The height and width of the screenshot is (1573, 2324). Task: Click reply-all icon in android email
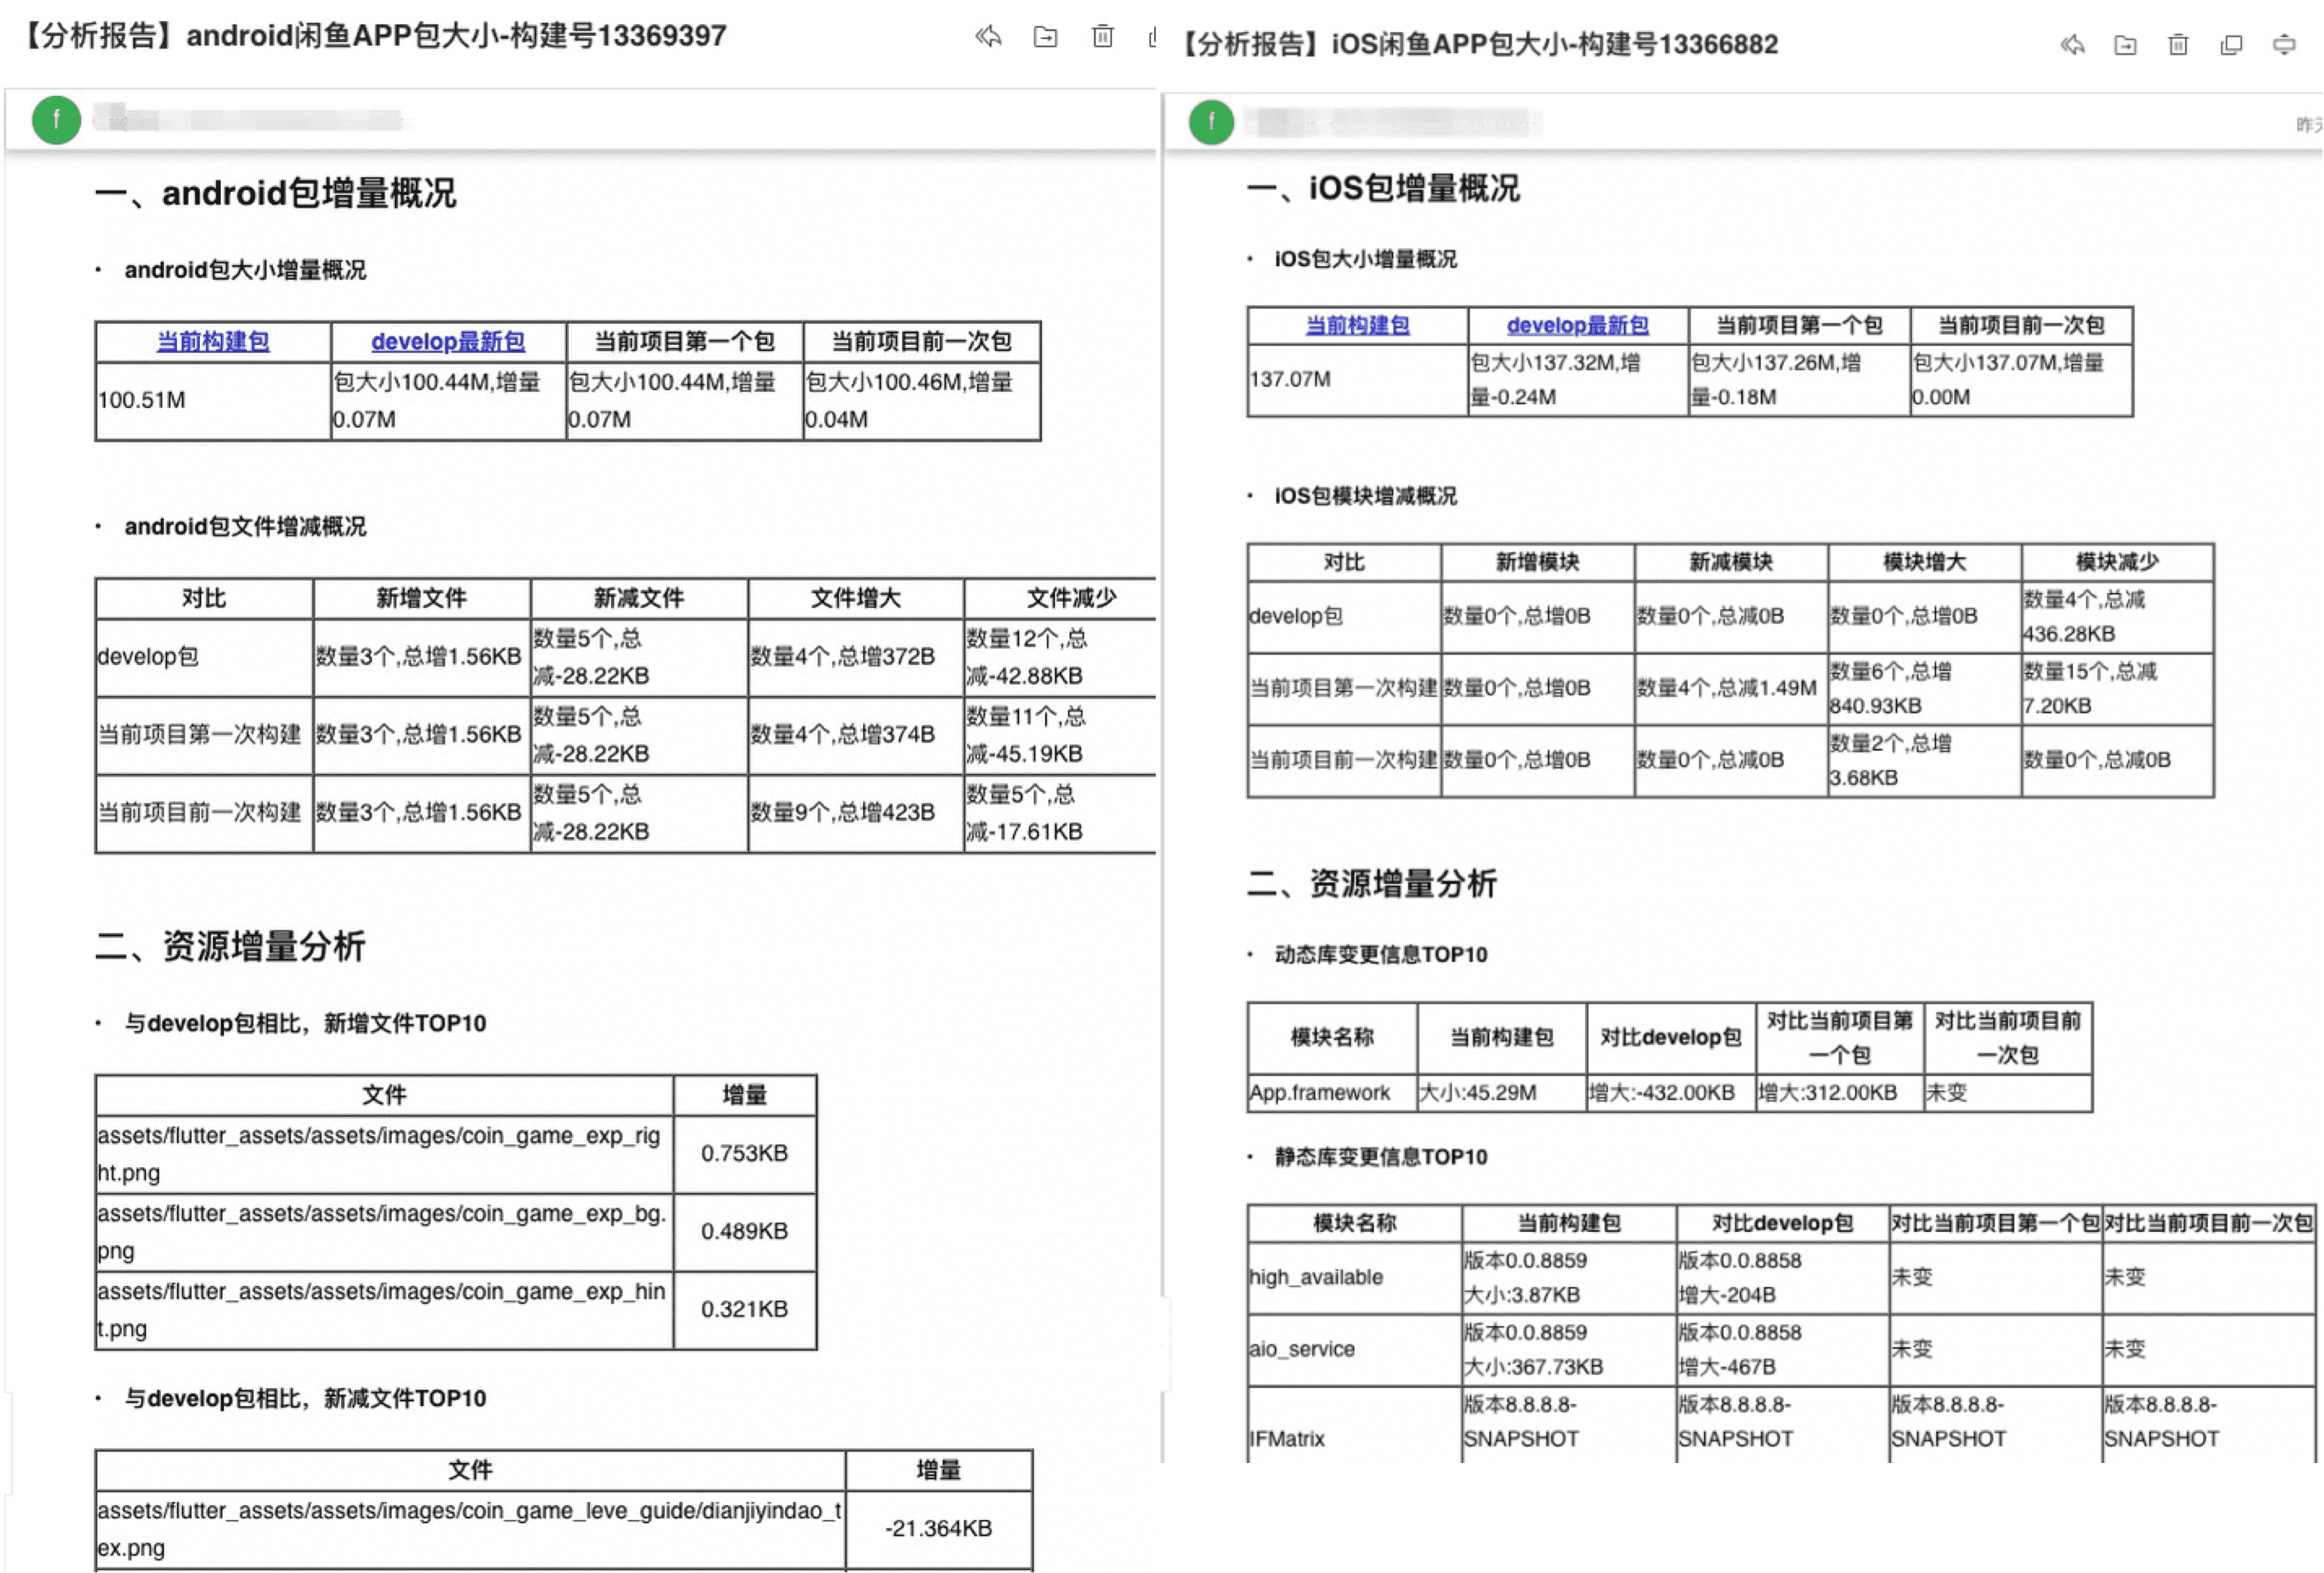[x=988, y=37]
